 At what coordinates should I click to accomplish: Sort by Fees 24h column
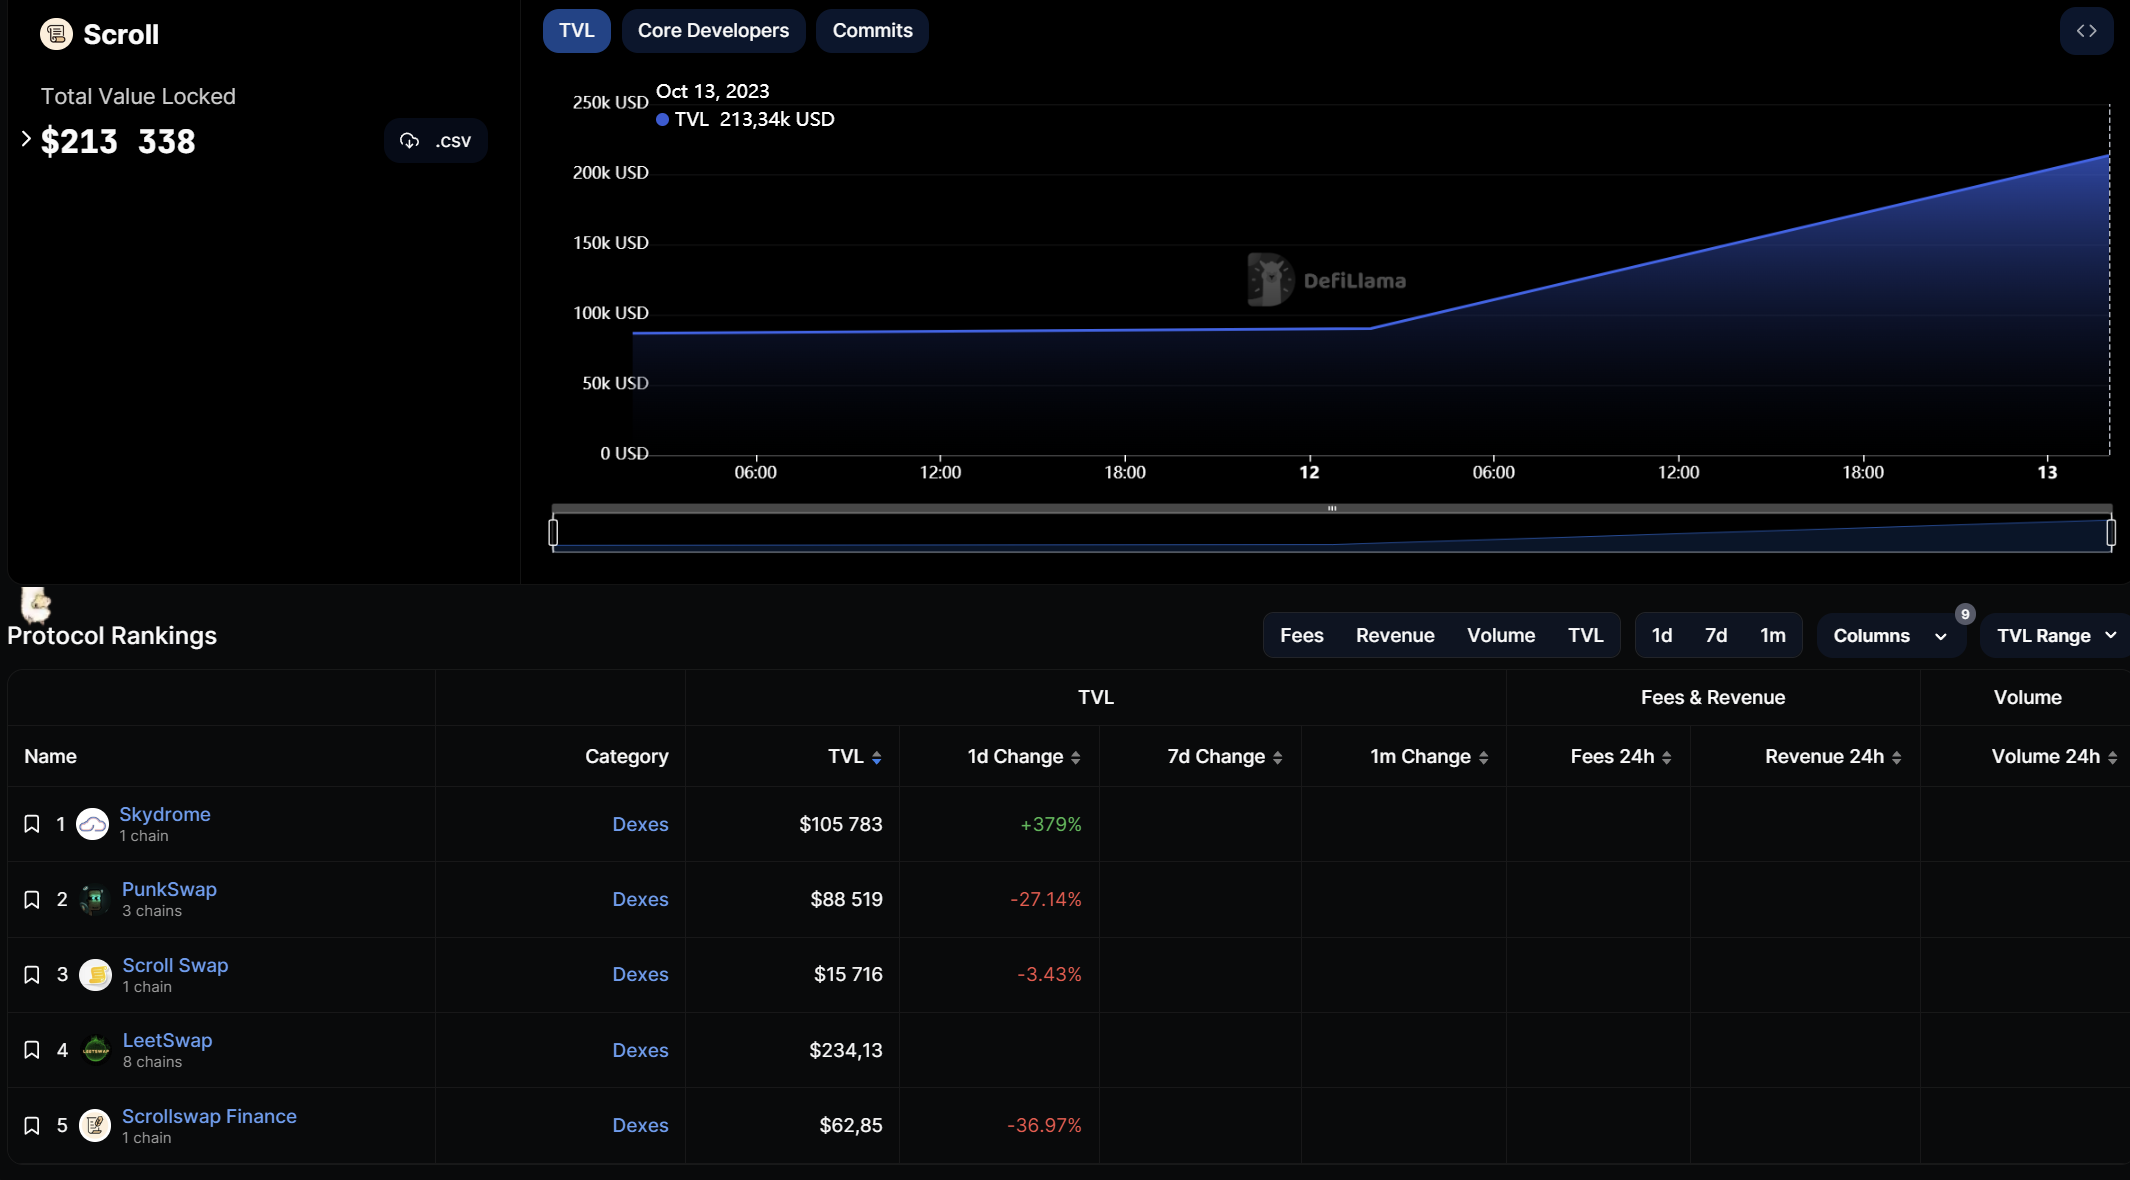coord(1666,758)
